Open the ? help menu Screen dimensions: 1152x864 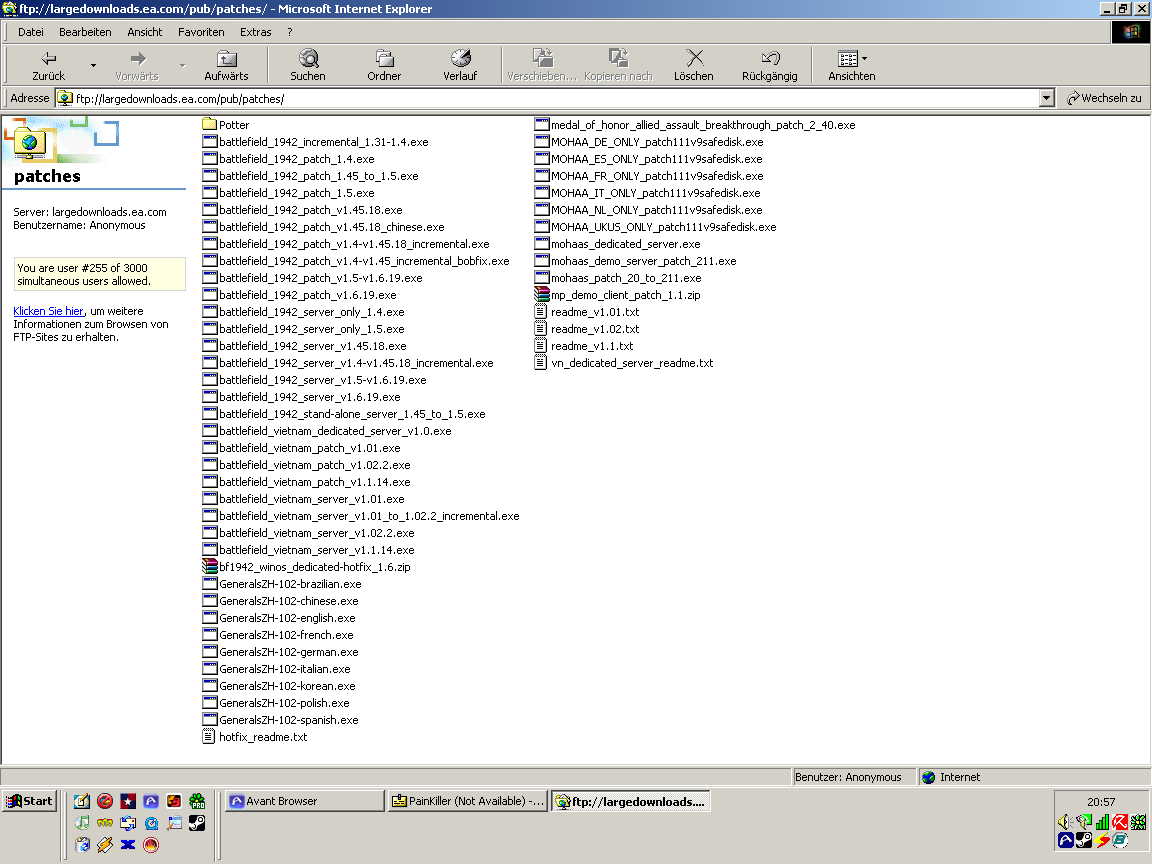click(289, 32)
